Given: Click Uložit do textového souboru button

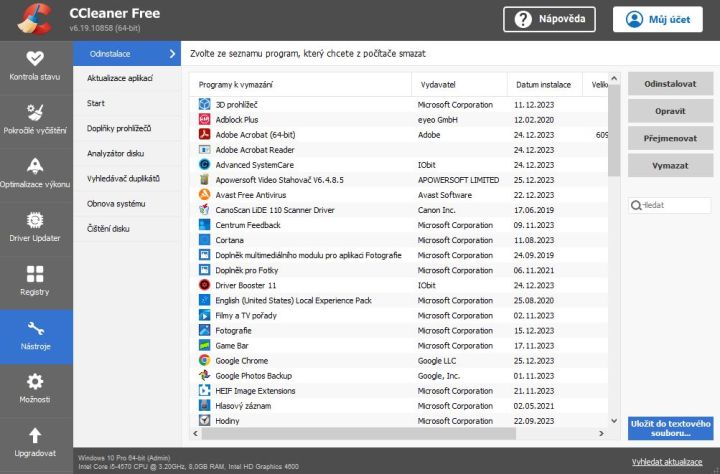Looking at the screenshot, I should pyautogui.click(x=670, y=428).
